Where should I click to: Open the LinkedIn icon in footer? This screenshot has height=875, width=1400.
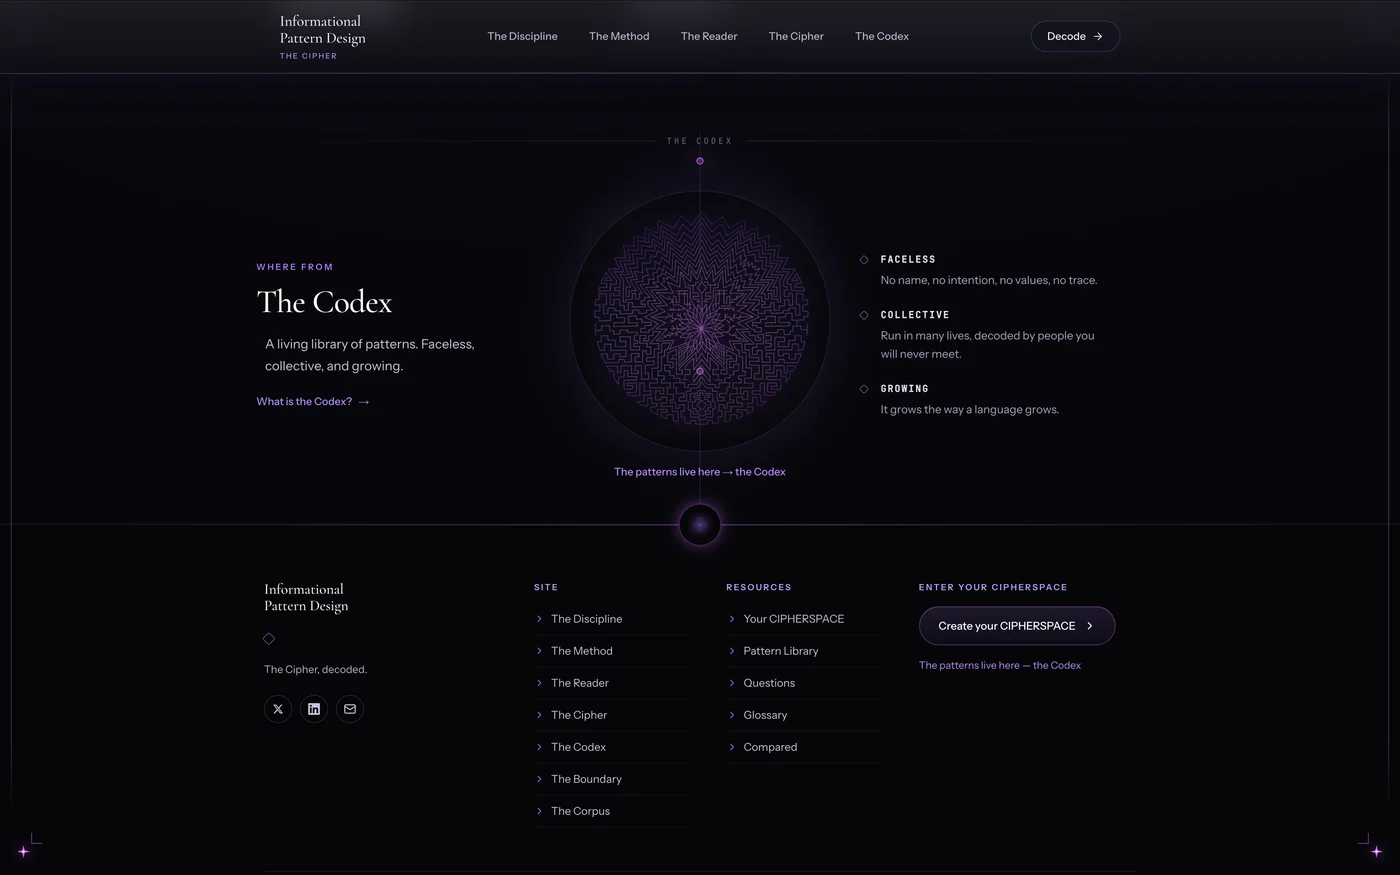(314, 709)
